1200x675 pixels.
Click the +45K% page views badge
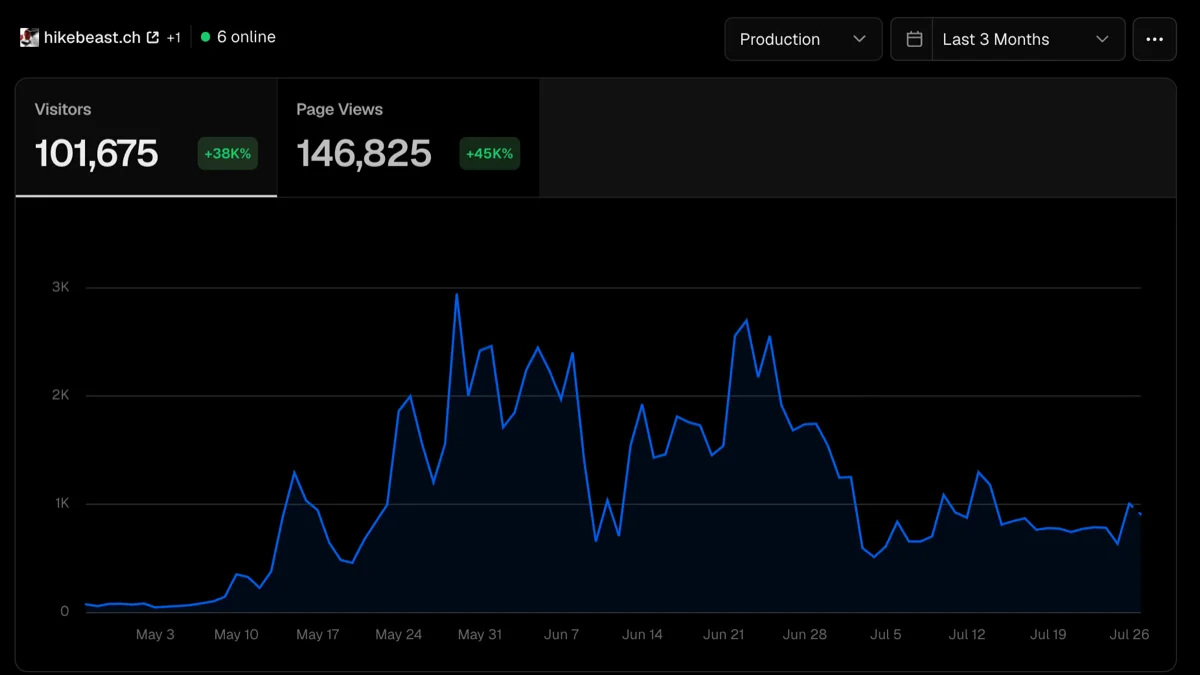(x=490, y=154)
